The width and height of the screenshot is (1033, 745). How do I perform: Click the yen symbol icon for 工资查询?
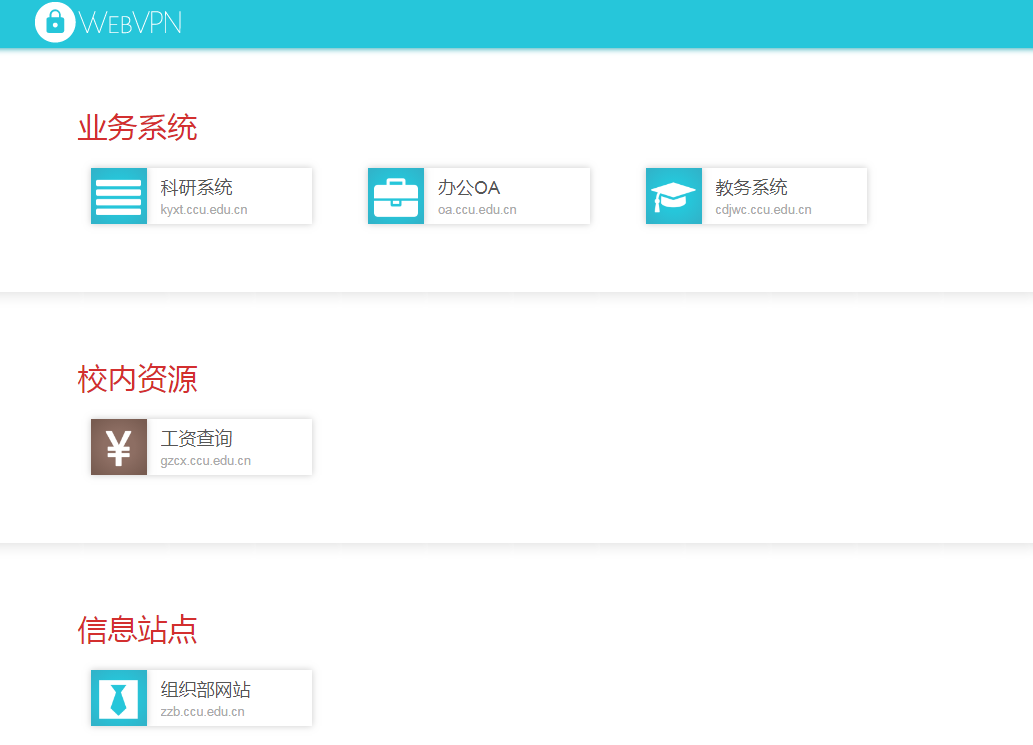[118, 447]
